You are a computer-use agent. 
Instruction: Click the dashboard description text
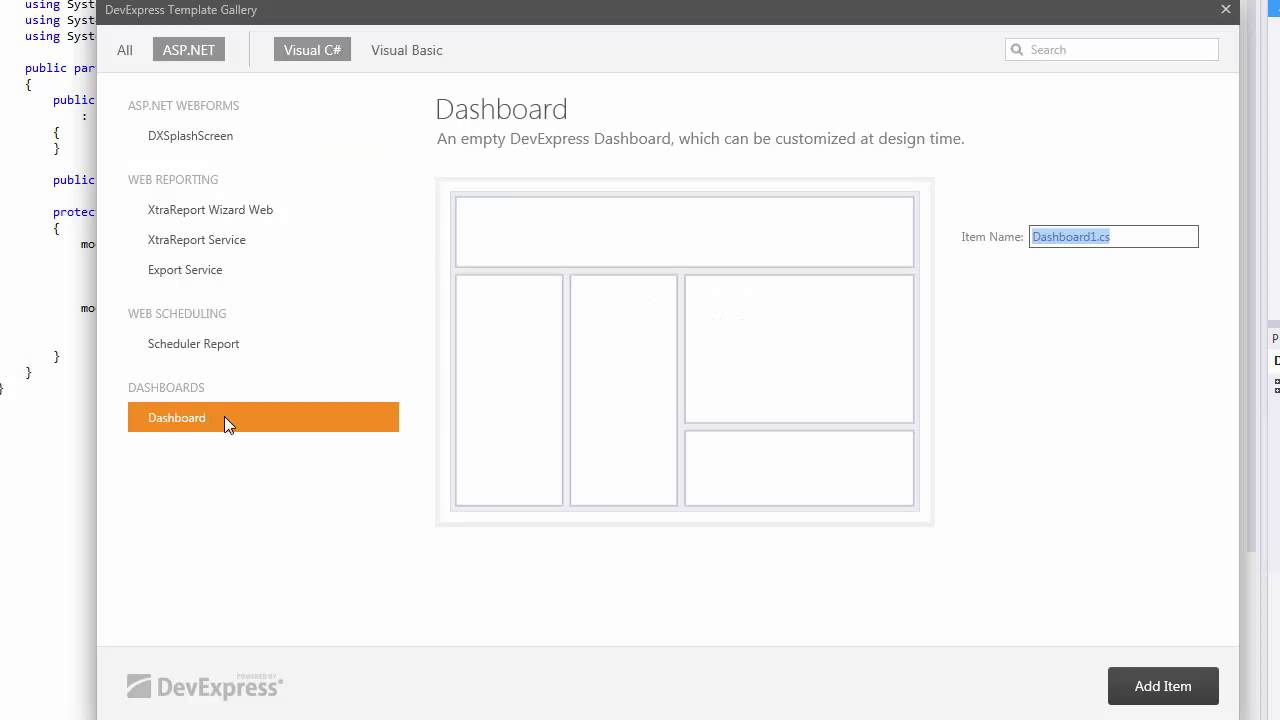click(x=700, y=139)
